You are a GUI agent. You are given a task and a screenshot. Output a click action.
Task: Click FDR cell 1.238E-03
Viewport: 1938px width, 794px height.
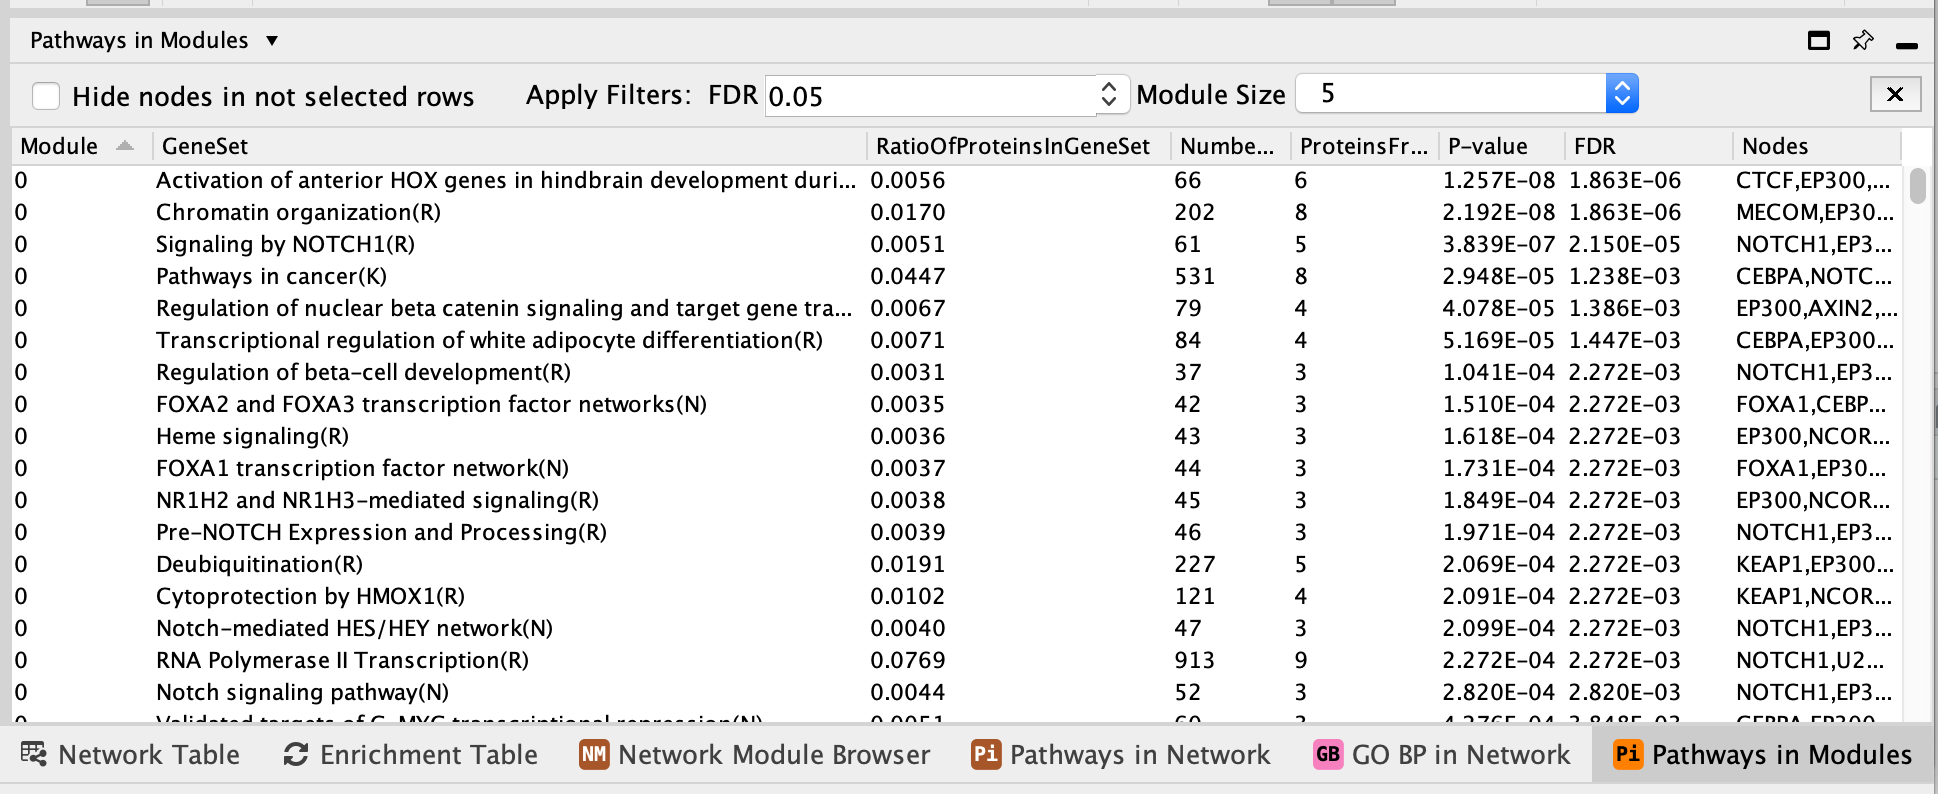click(x=1625, y=276)
